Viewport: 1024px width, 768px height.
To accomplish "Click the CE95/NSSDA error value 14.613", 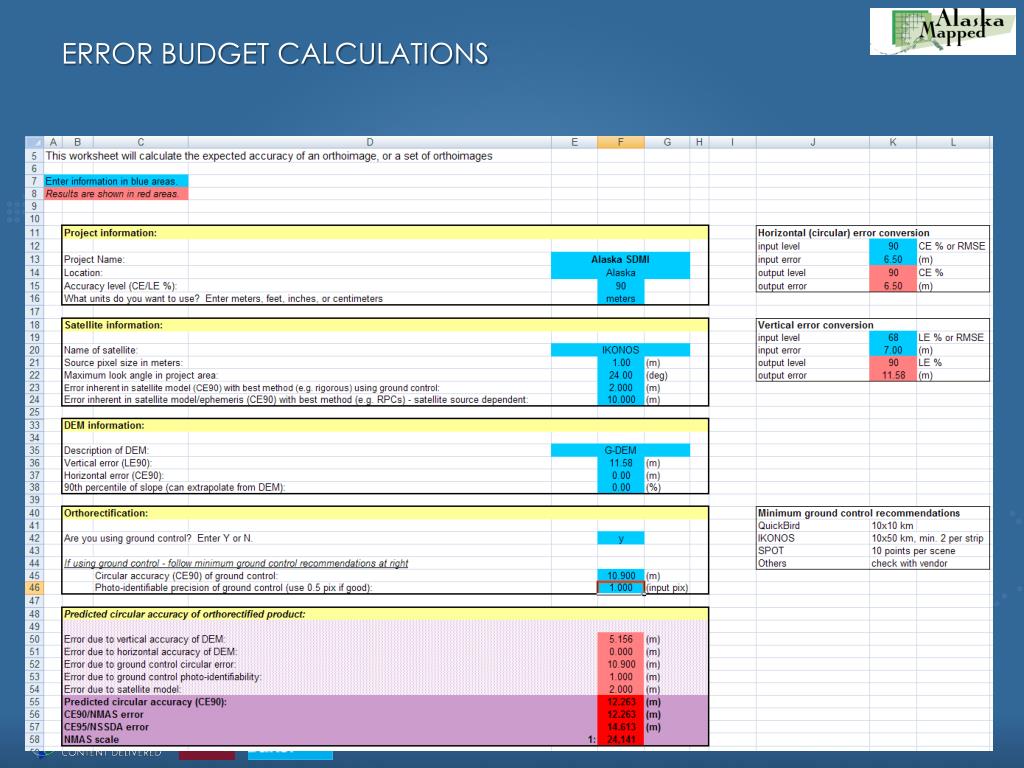I will [x=620, y=727].
